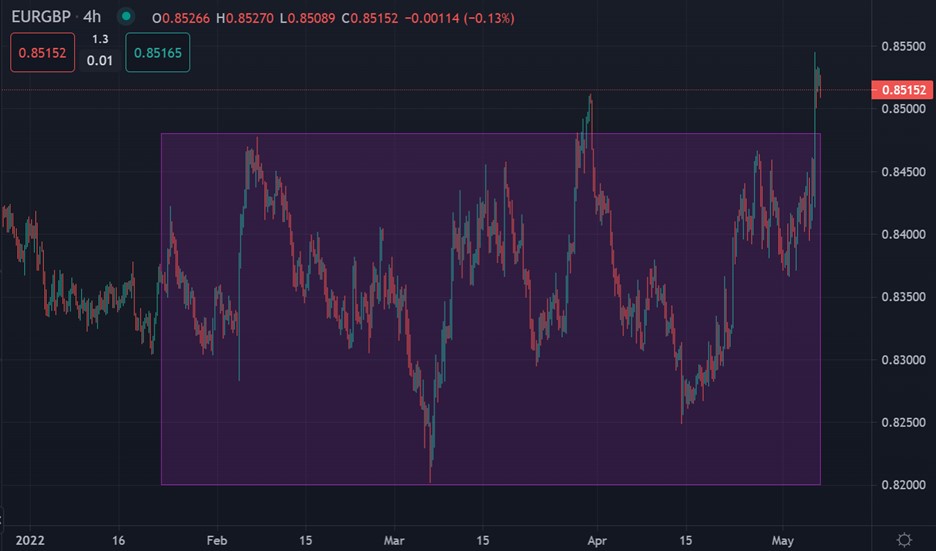Click the 16 date label on time axis
This screenshot has width=936, height=551.
click(119, 540)
